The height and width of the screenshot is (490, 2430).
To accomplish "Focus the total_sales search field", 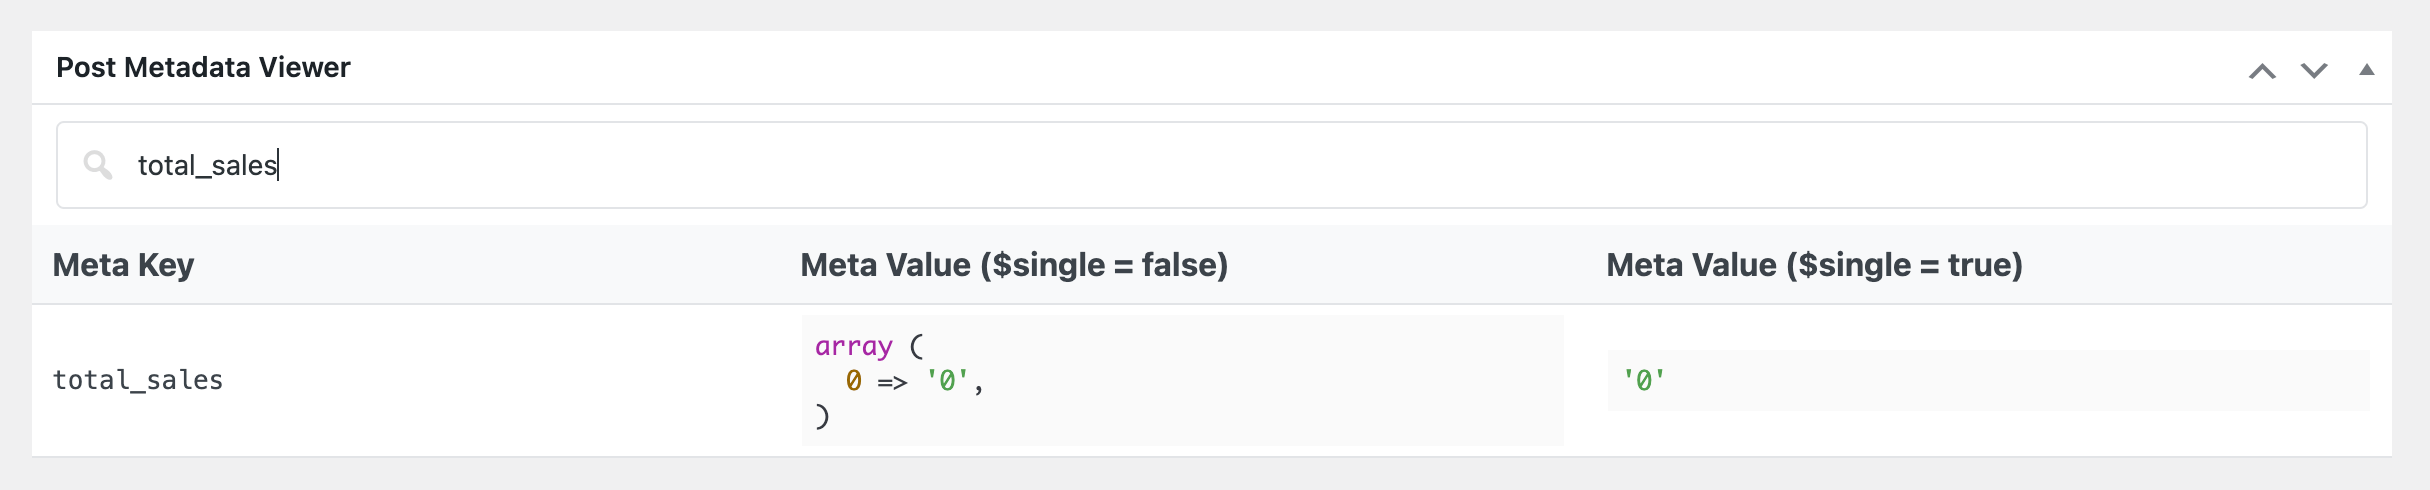I will coord(1211,165).
